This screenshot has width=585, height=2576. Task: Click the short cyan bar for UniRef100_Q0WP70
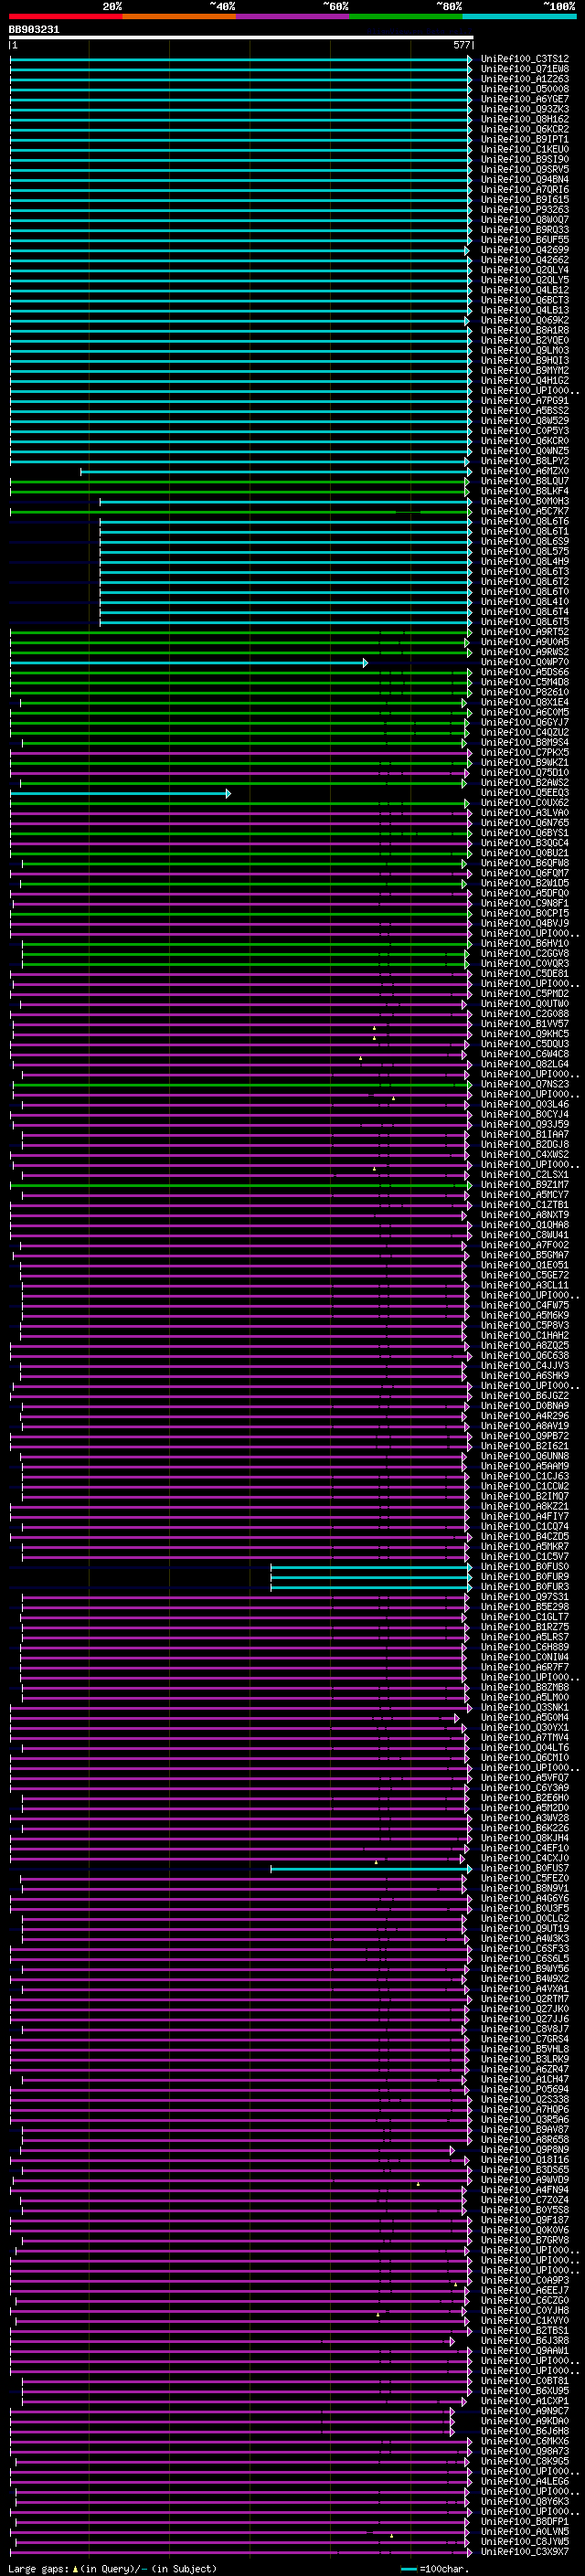[189, 663]
